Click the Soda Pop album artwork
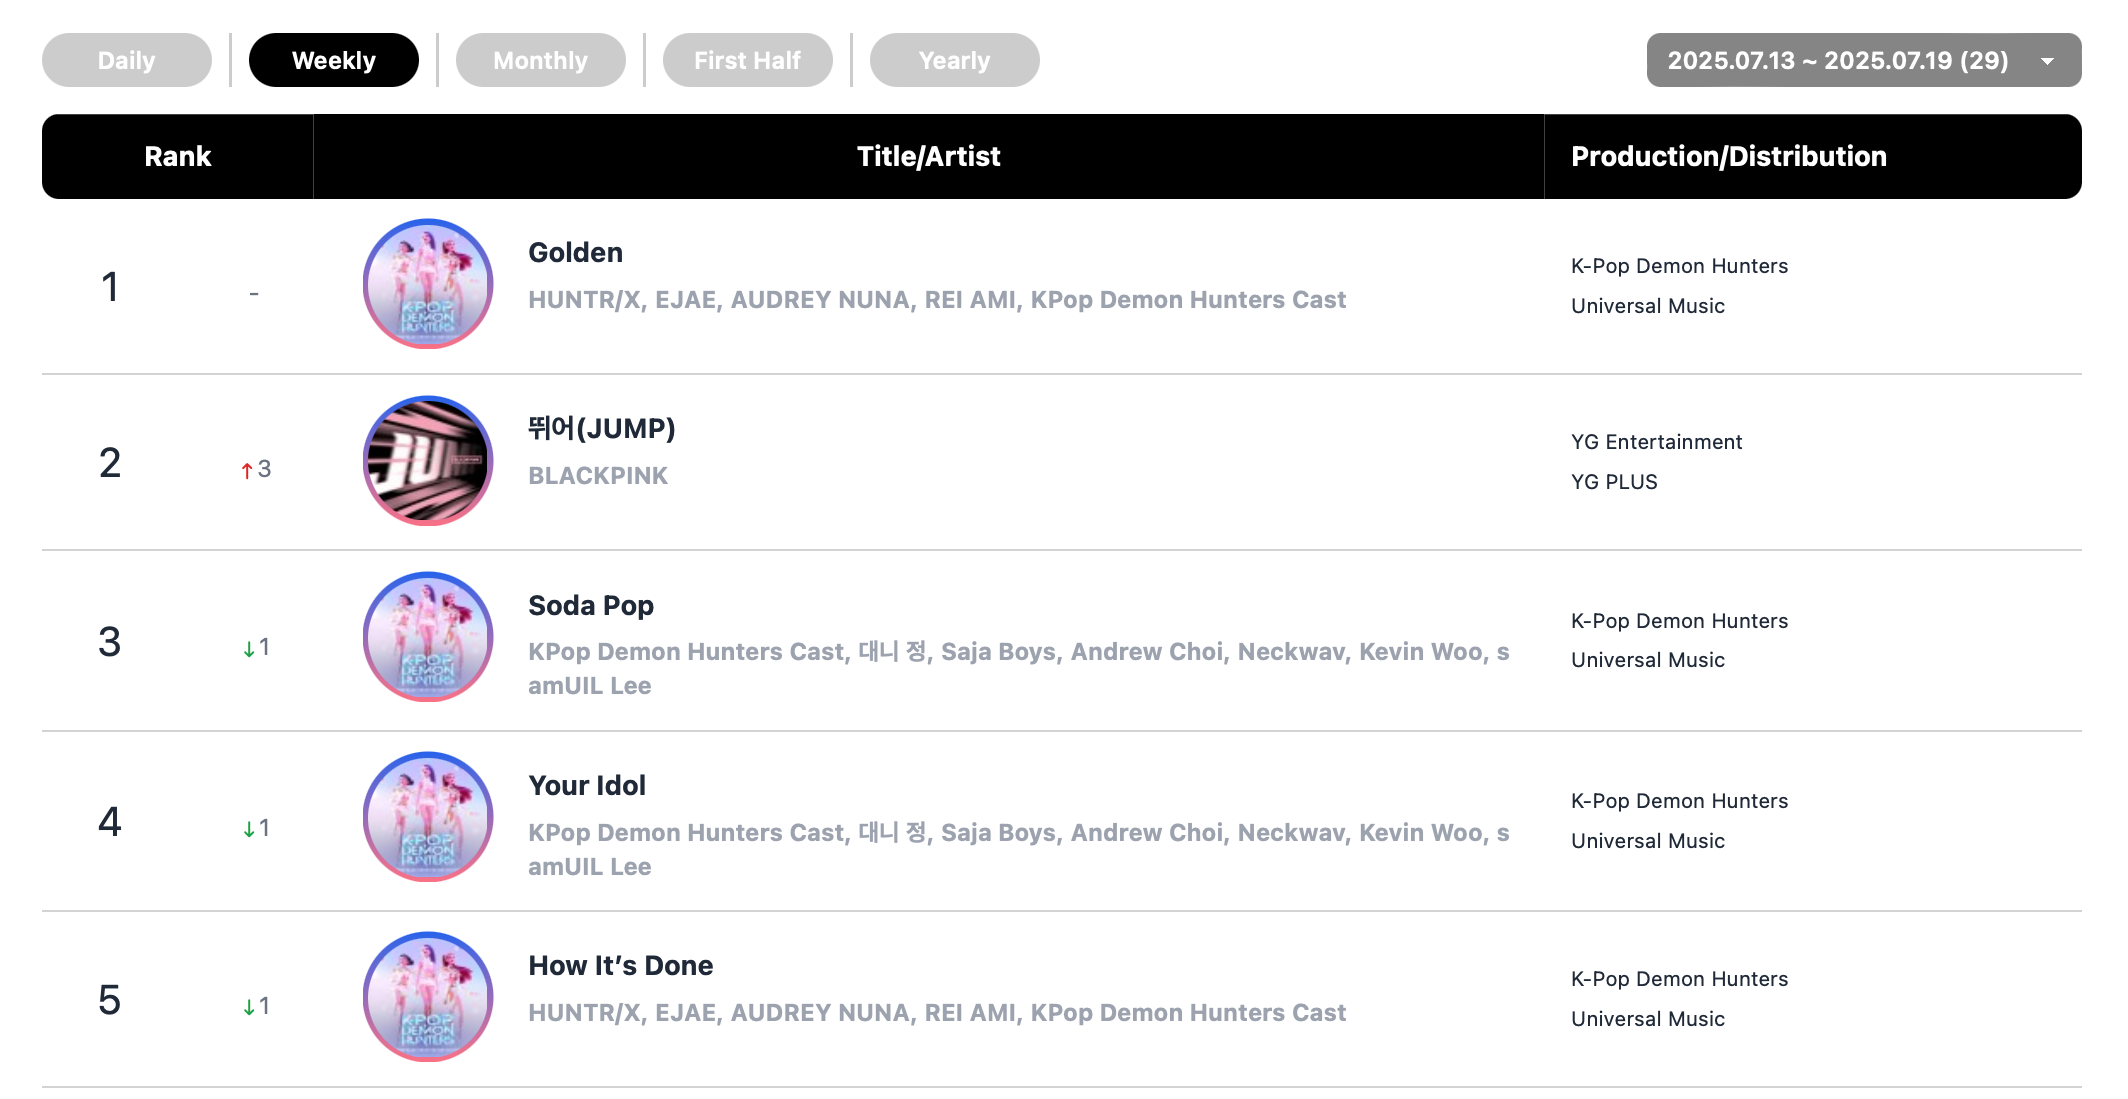Screen dimensions: 2128x1099 pos(428,637)
